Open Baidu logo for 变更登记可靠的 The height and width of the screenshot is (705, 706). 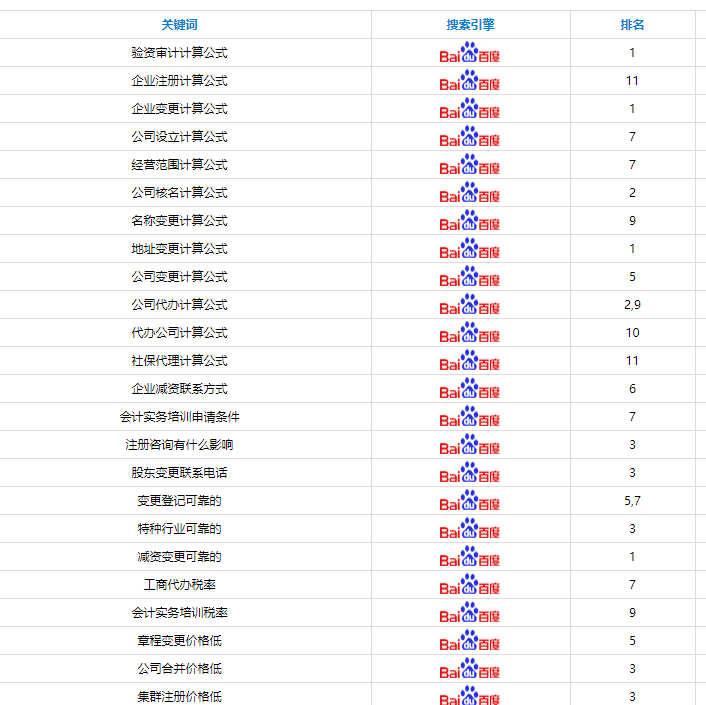tap(470, 500)
